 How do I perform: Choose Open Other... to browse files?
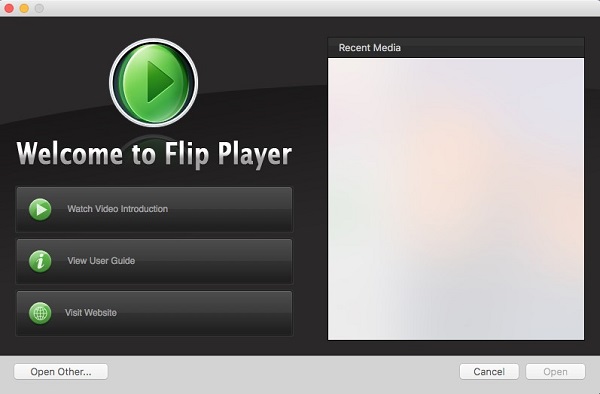pos(61,371)
